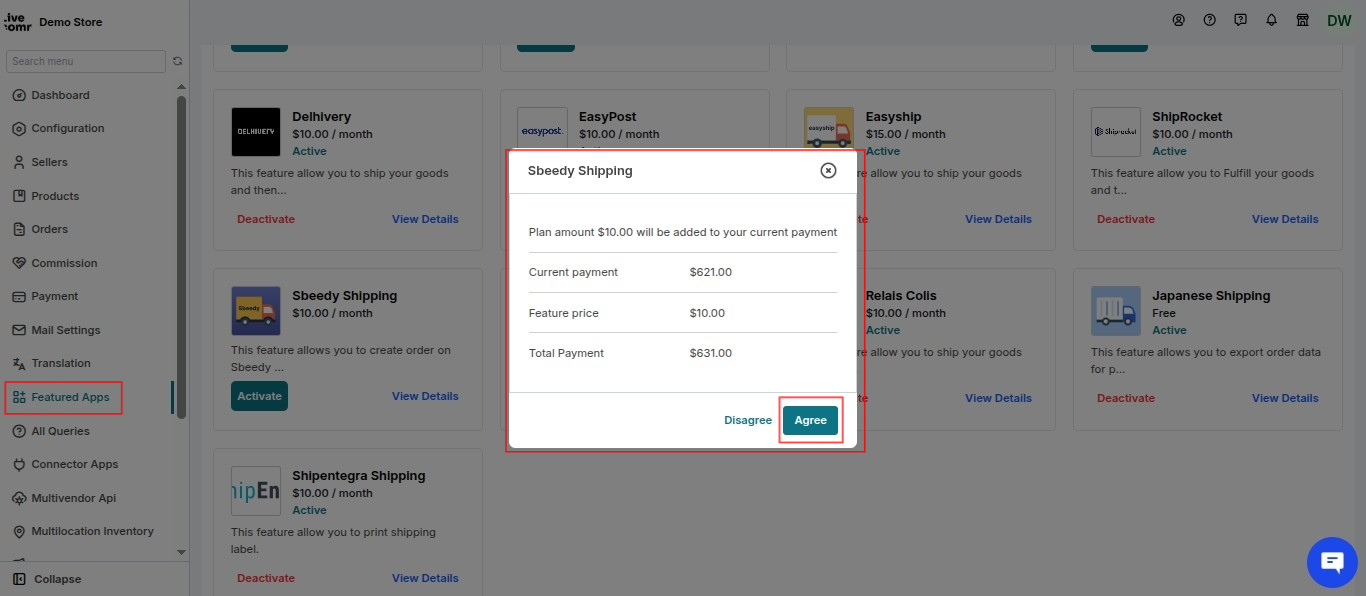Activate the Sbeedy Shipping app
Viewport: 1366px width, 596px height.
pos(260,396)
